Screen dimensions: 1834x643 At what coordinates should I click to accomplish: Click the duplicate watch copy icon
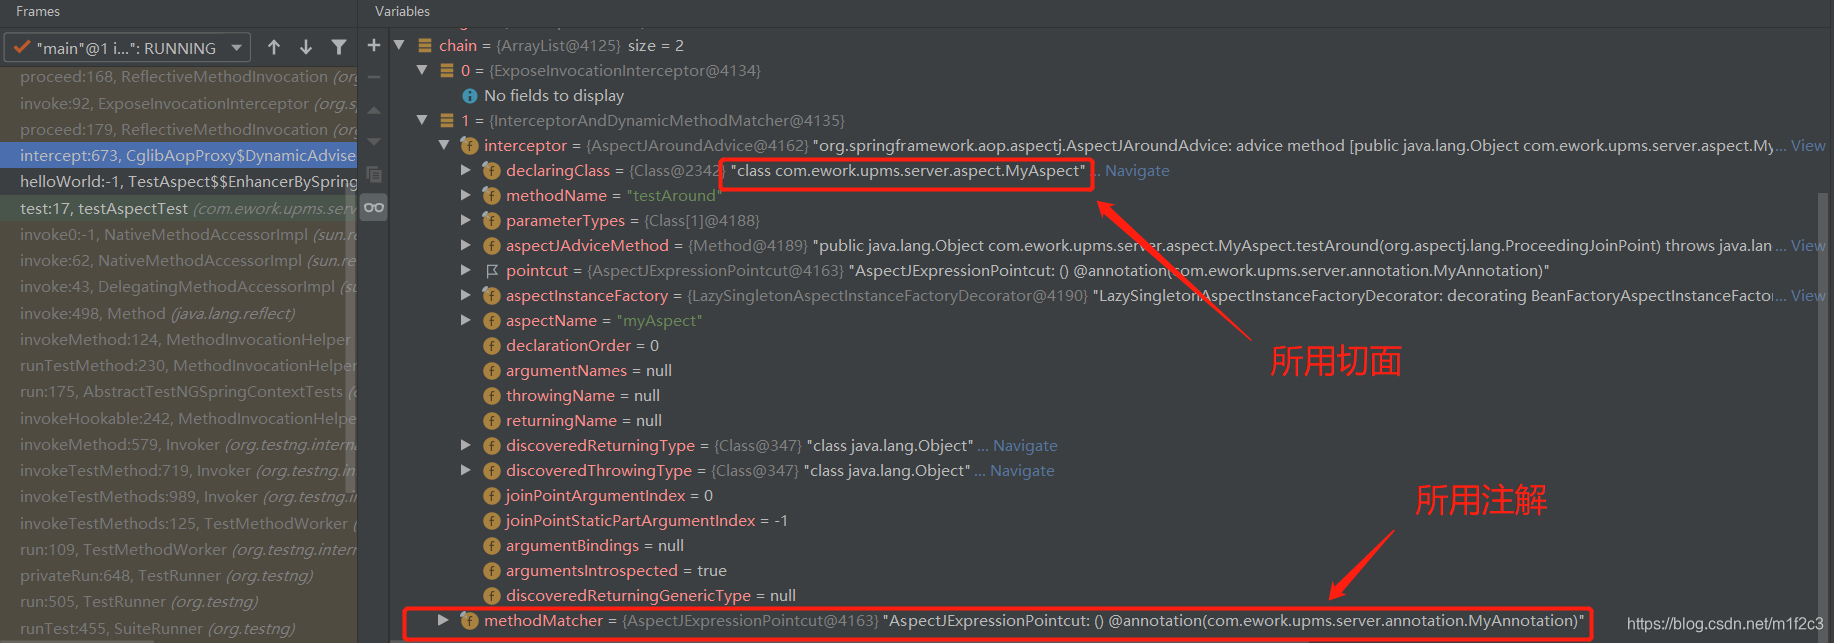coord(374,174)
